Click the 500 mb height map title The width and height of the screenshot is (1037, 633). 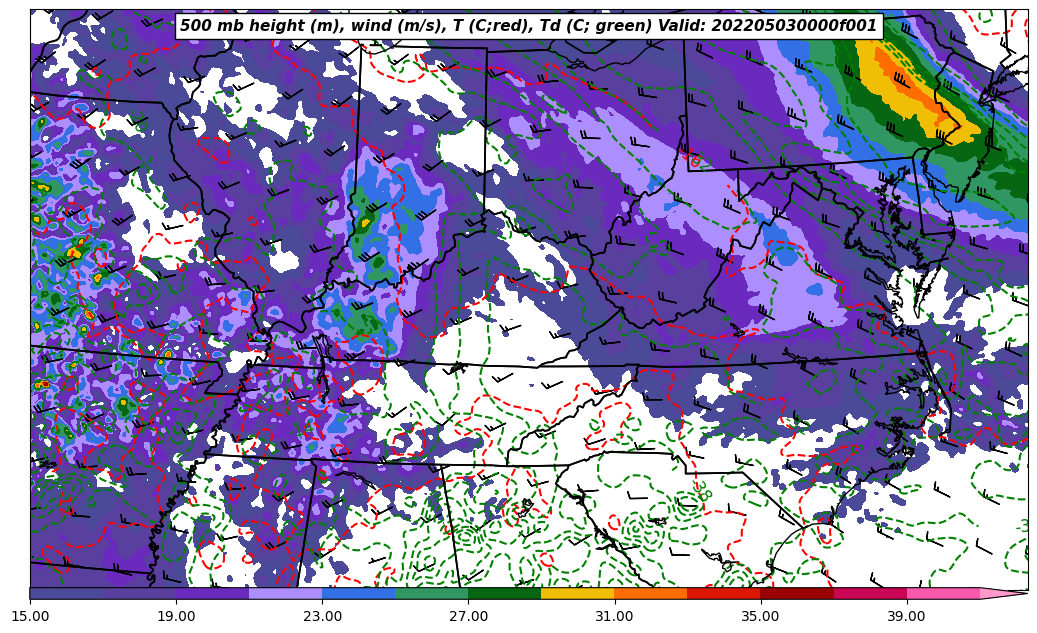[x=528, y=26]
